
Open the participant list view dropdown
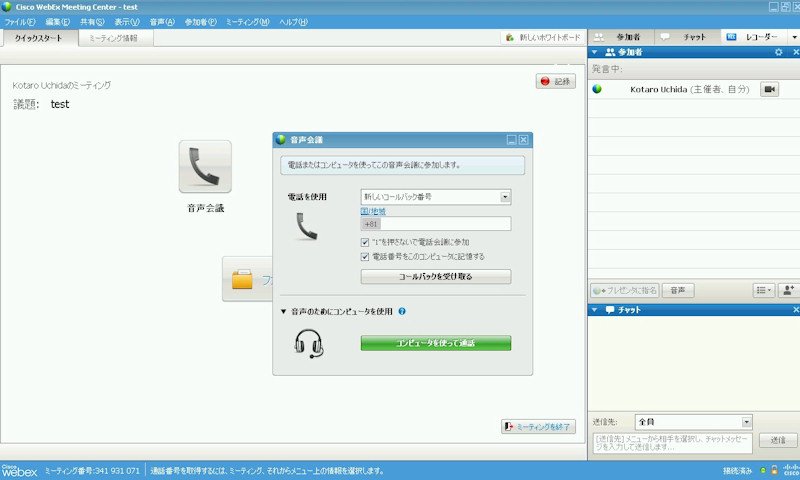[x=764, y=290]
